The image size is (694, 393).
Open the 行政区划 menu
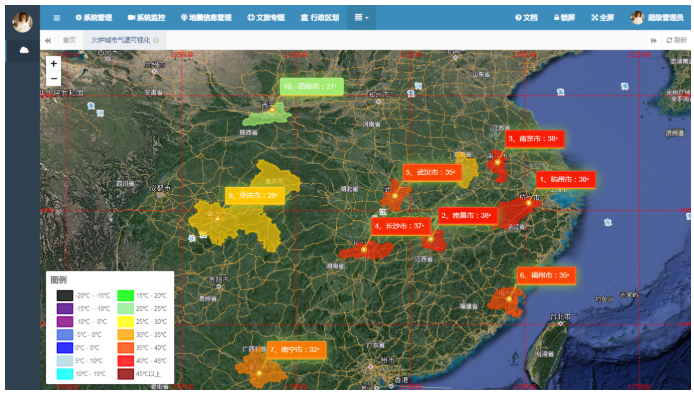320,18
